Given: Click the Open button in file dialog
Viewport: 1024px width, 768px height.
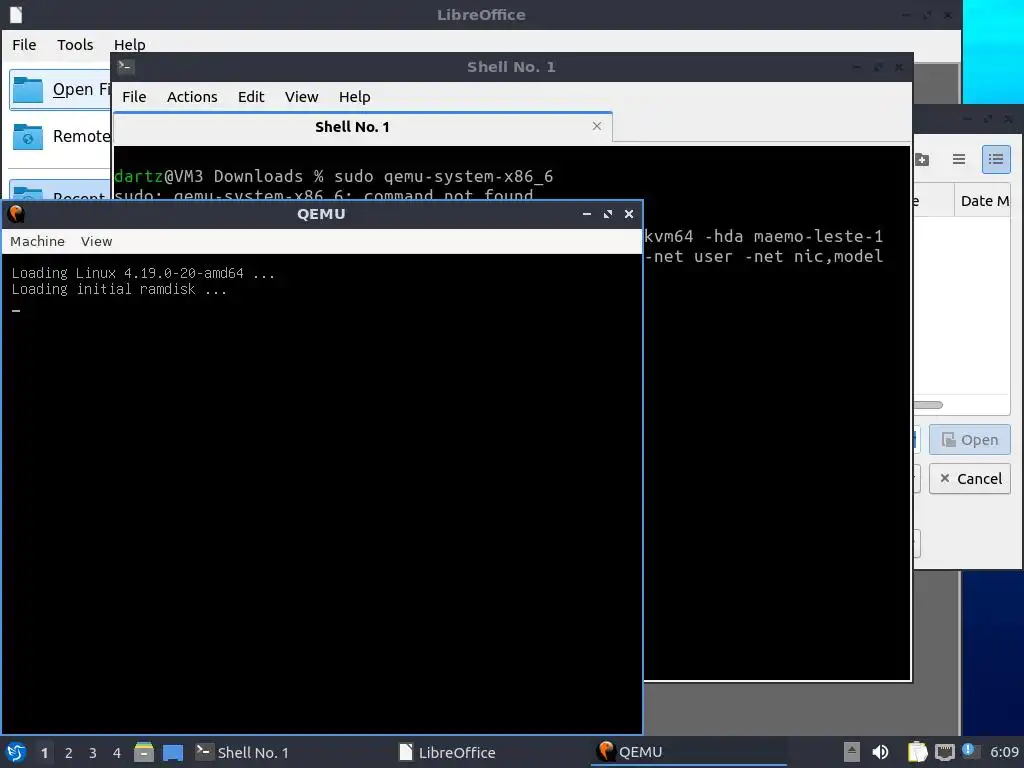Looking at the screenshot, I should (970, 440).
